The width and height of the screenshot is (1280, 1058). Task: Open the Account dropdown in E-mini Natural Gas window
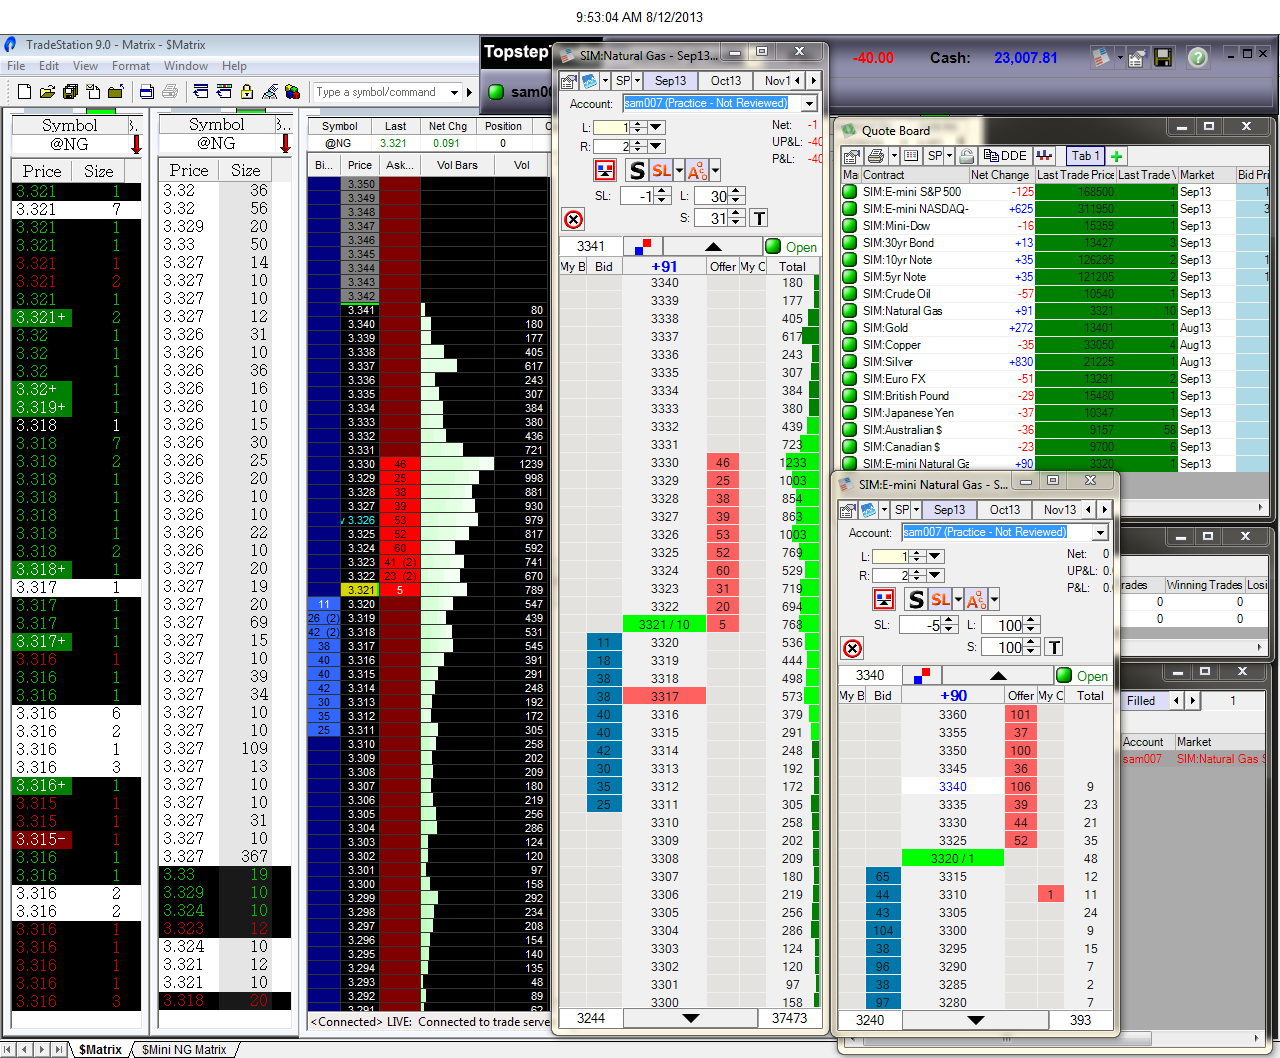(x=1100, y=533)
